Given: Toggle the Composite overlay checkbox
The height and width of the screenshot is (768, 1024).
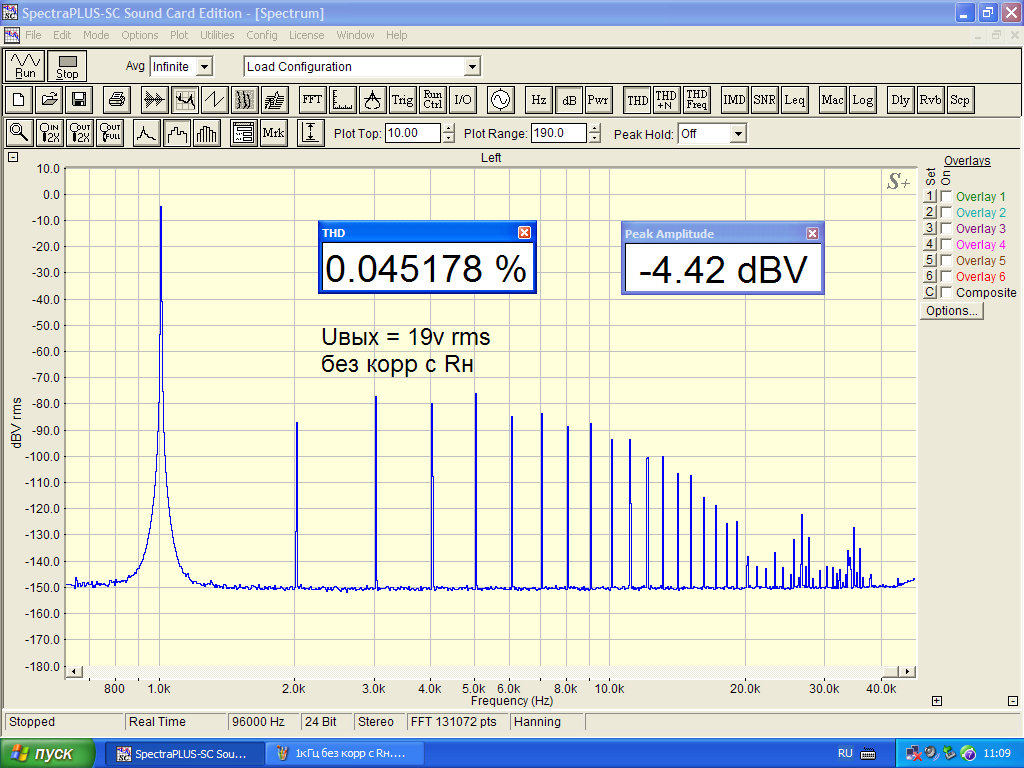Looking at the screenshot, I should click(x=946, y=293).
